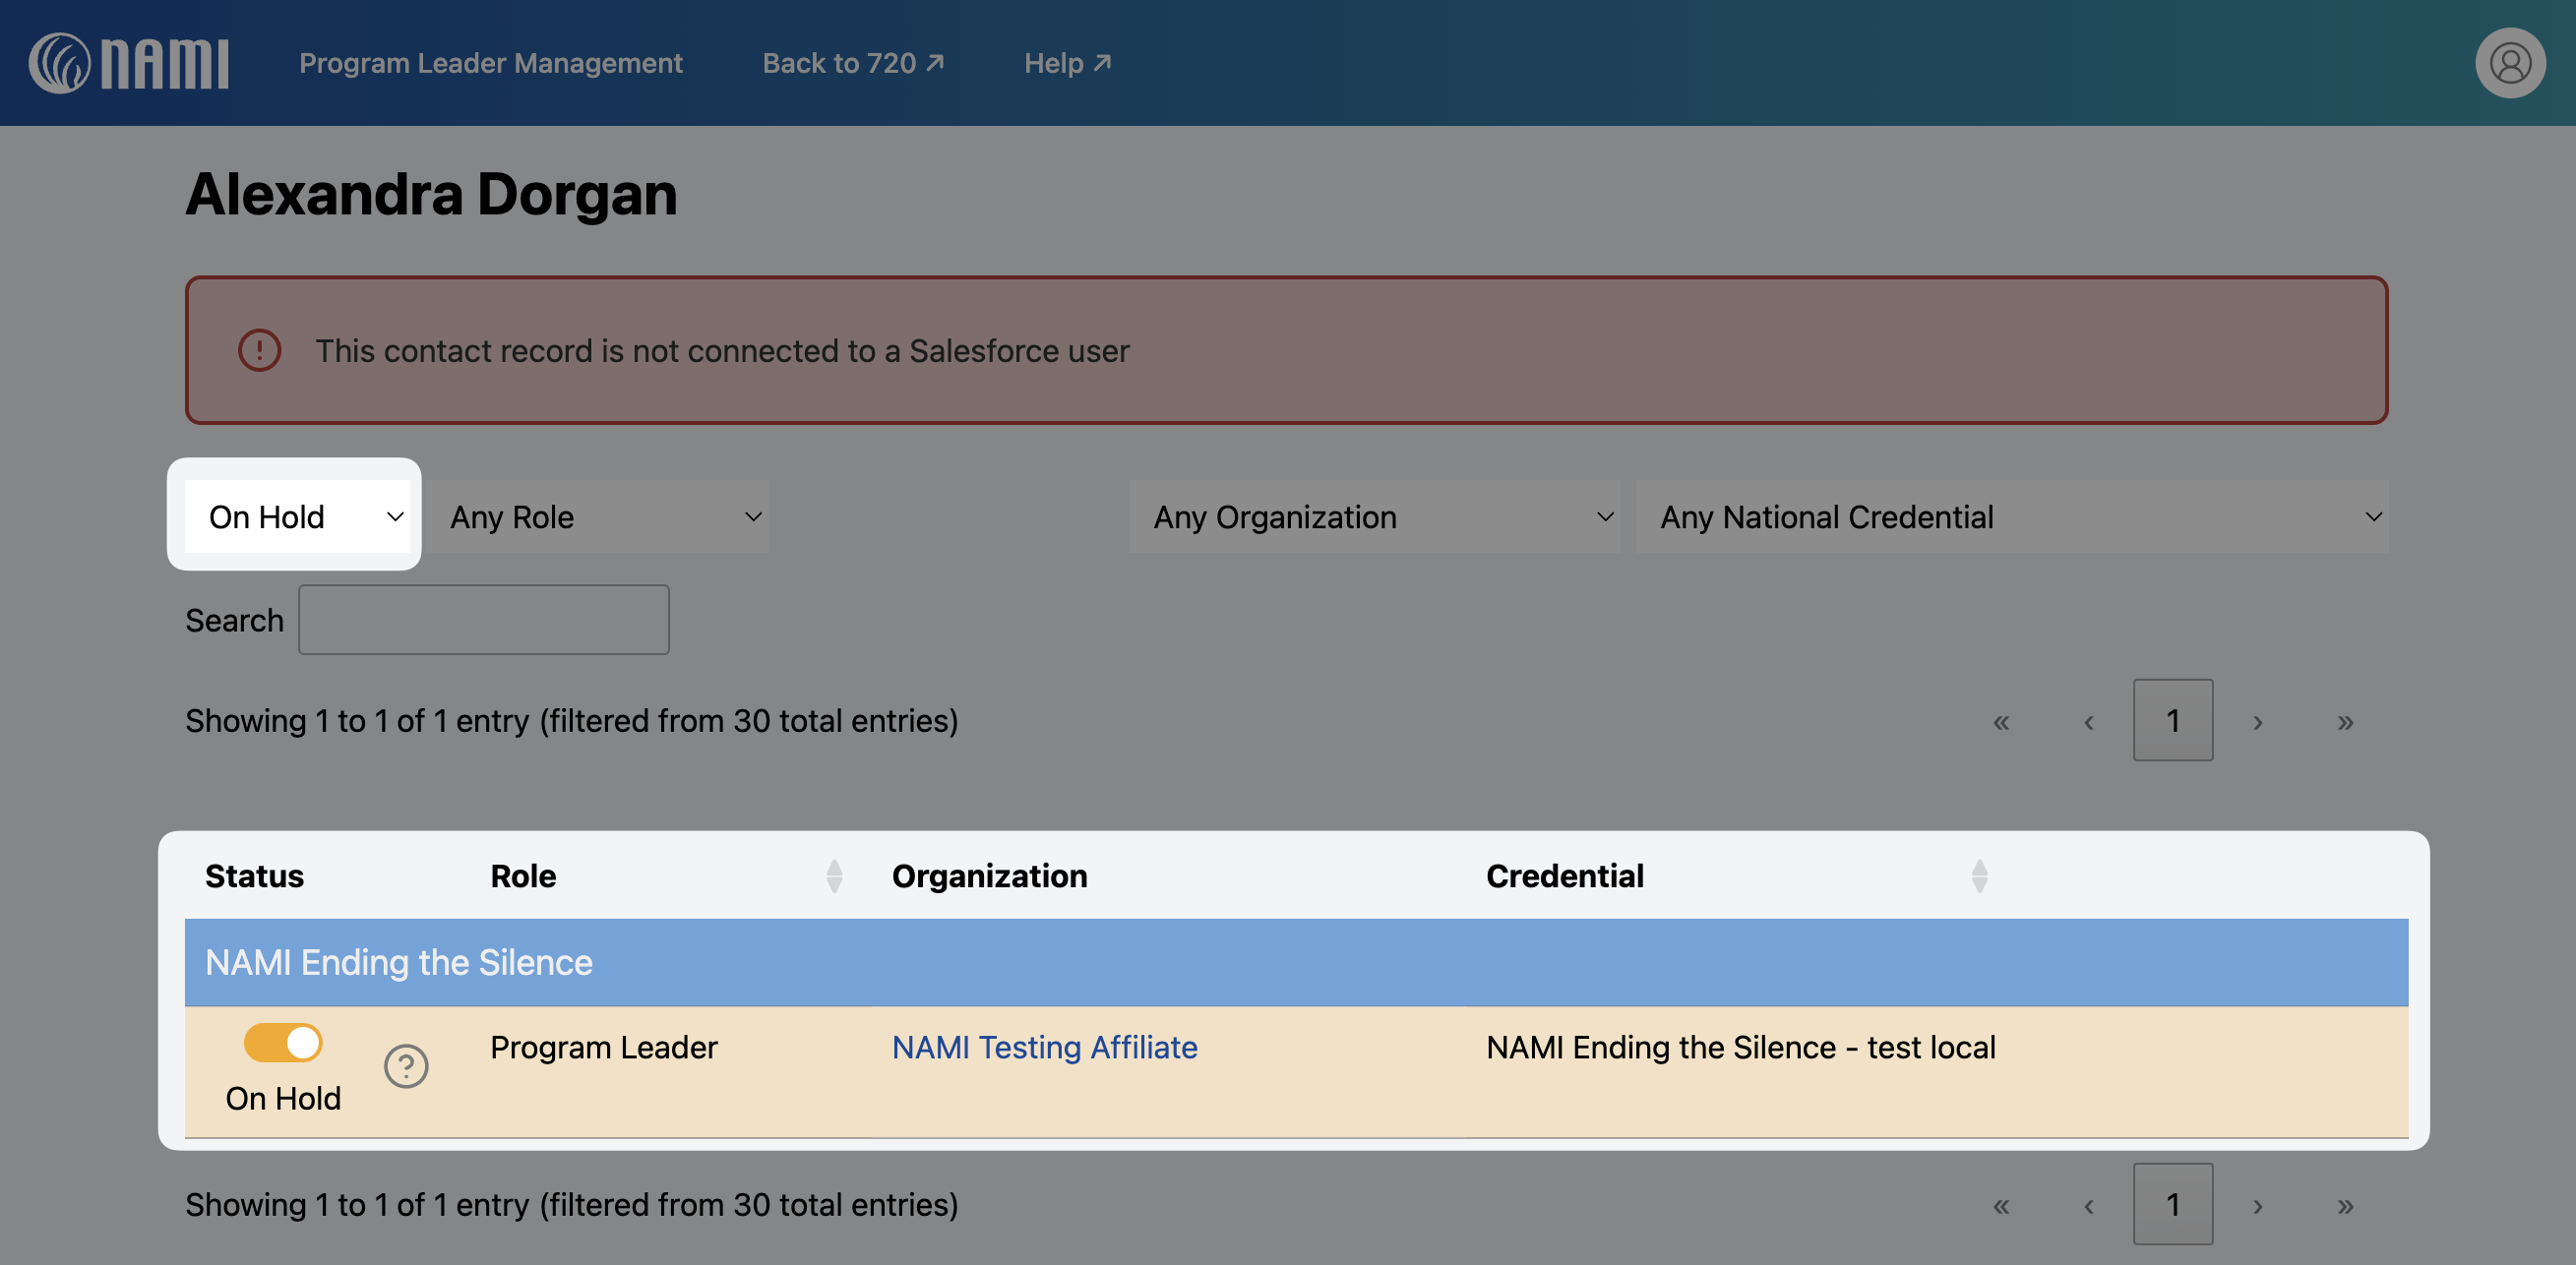Click the help question mark beside On Hold
The width and height of the screenshot is (2576, 1265).
tap(406, 1065)
